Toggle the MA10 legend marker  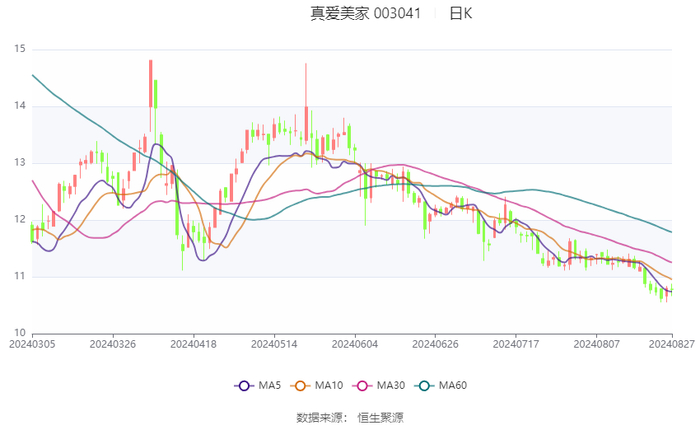point(300,386)
